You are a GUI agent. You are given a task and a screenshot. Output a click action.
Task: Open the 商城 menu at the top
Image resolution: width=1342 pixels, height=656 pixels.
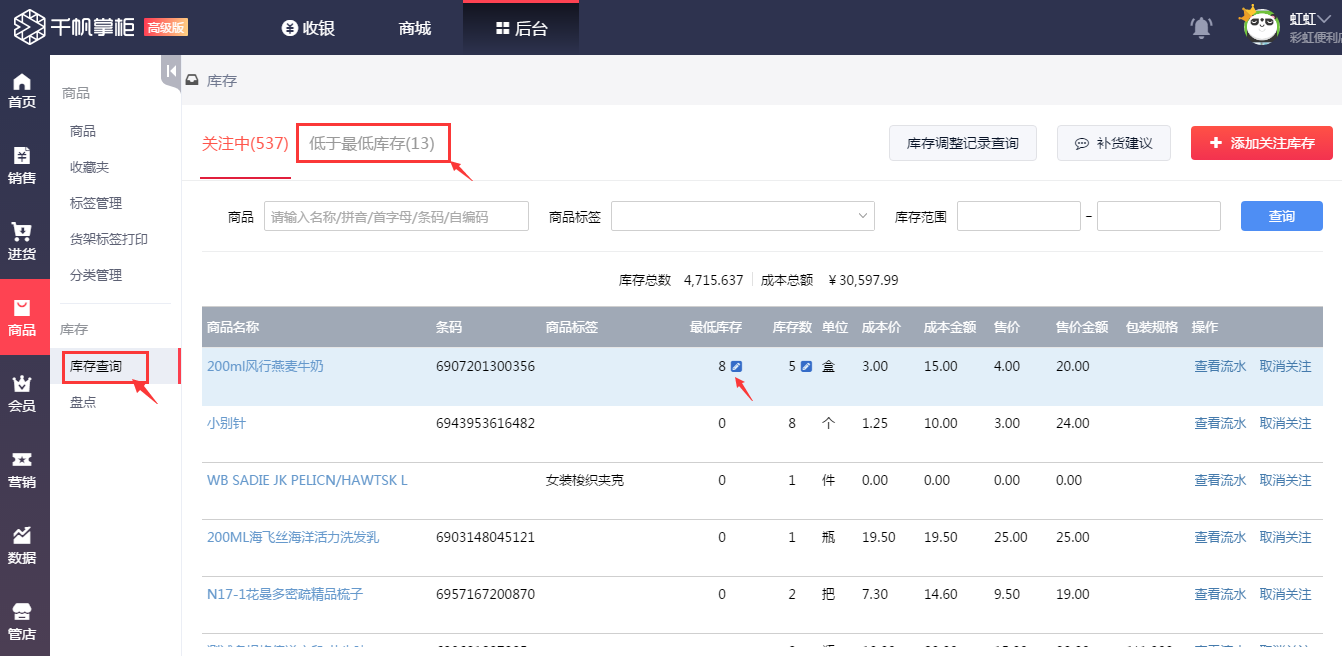click(413, 28)
